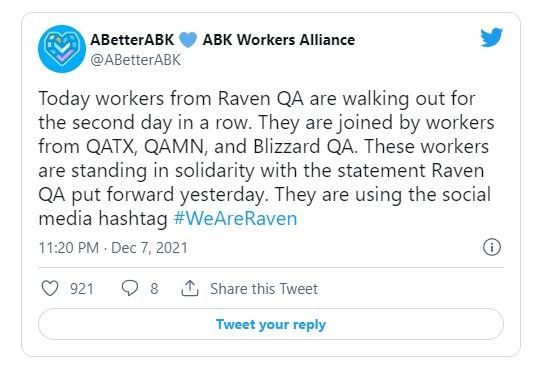Click the reply speech bubble icon

(130, 288)
